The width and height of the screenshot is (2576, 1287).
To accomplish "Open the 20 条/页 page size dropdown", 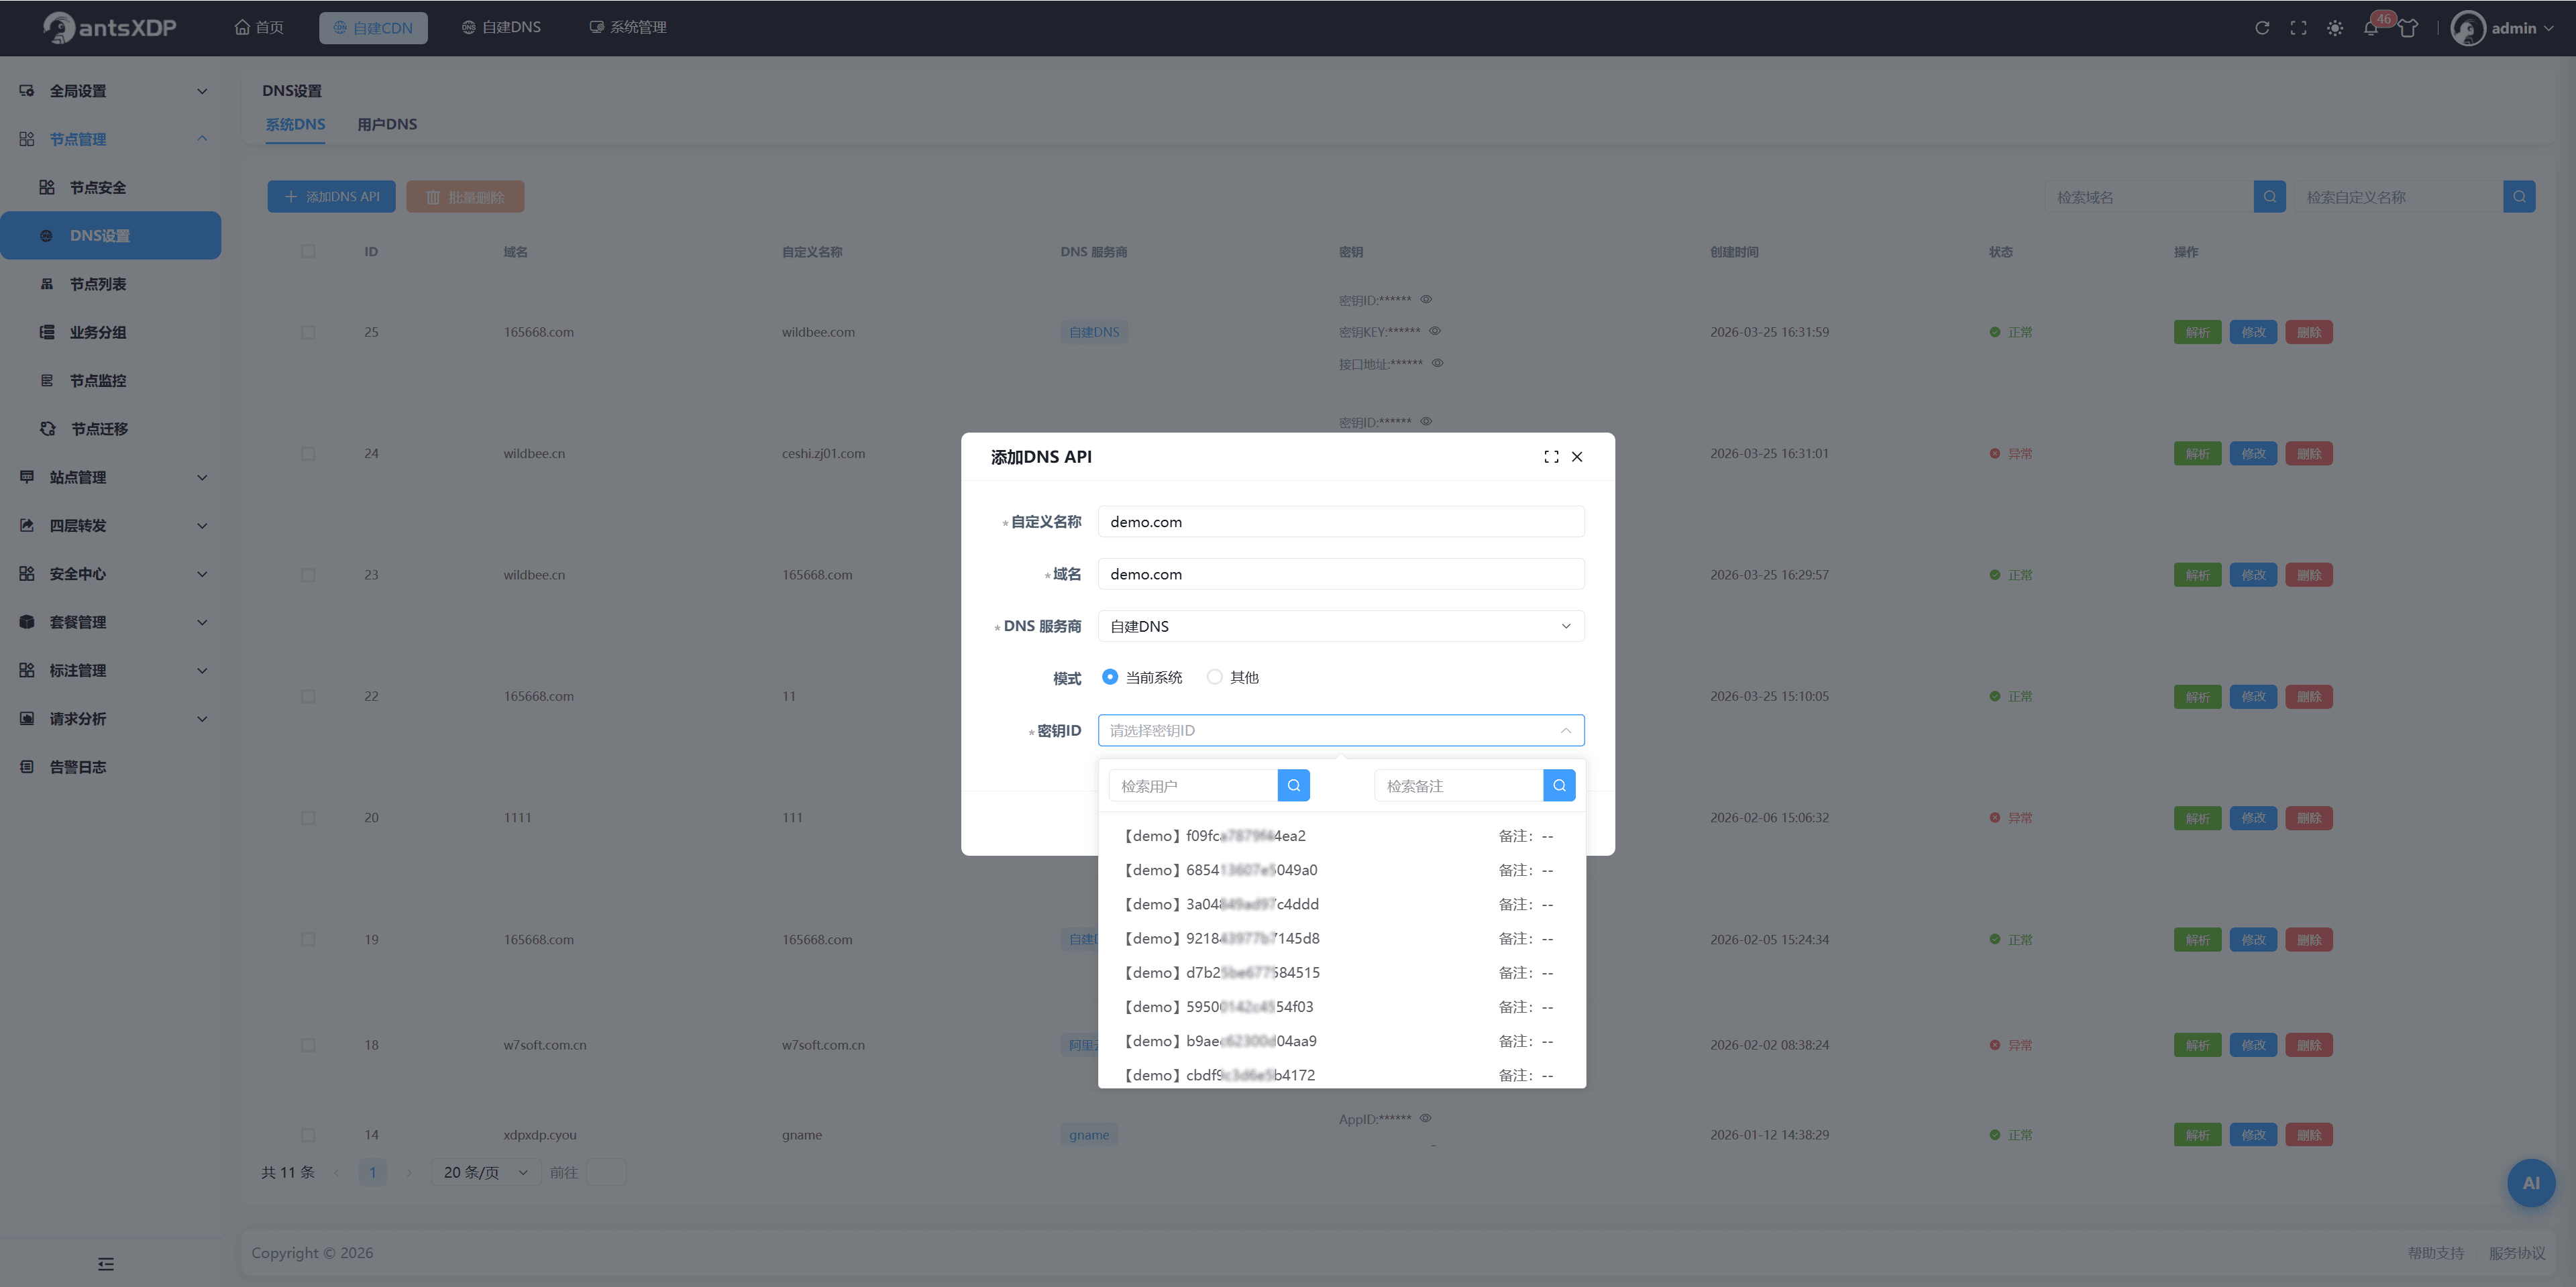I will click(x=486, y=1173).
